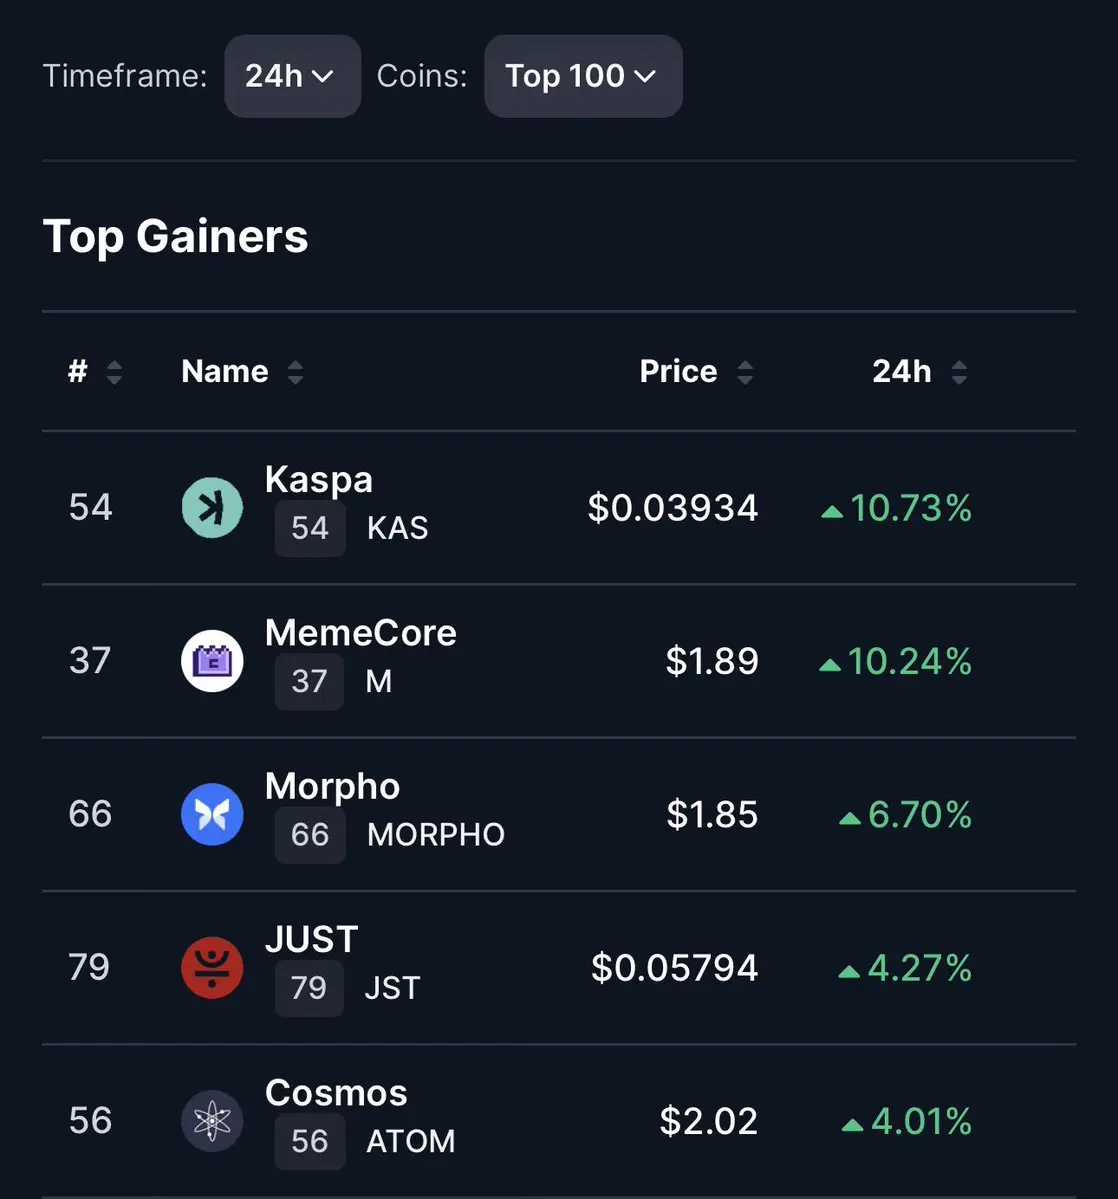
Task: Click the rank 54 badge under Kaspa
Action: tap(309, 528)
